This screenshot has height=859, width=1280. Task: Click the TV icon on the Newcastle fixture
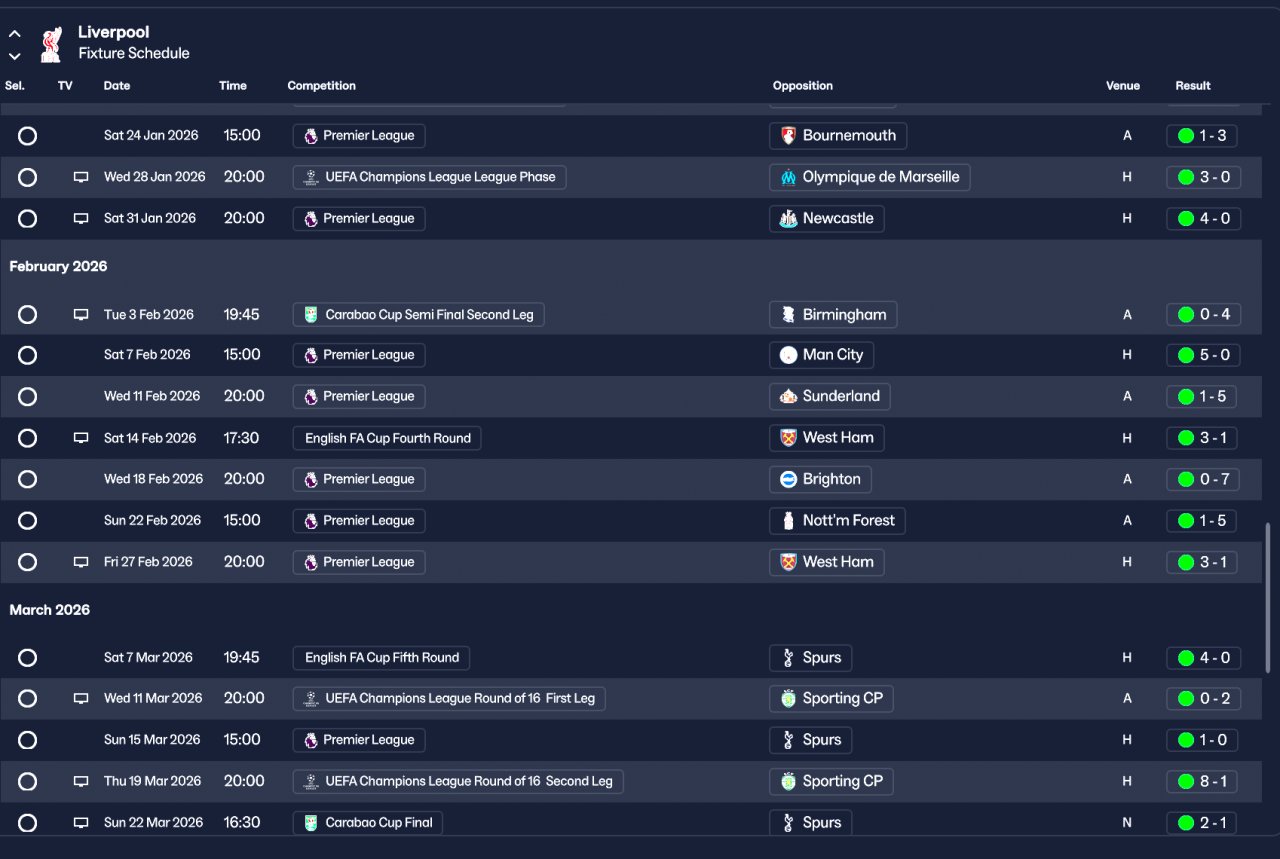[81, 219]
